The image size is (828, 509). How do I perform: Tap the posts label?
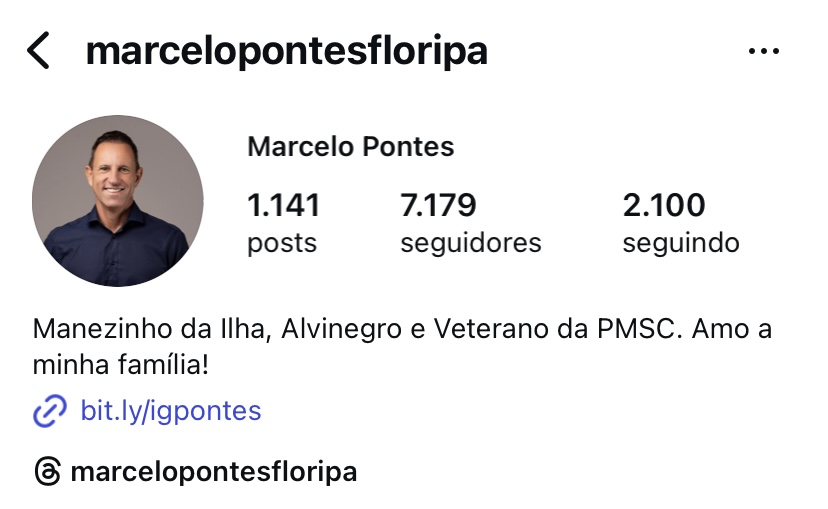(x=282, y=243)
